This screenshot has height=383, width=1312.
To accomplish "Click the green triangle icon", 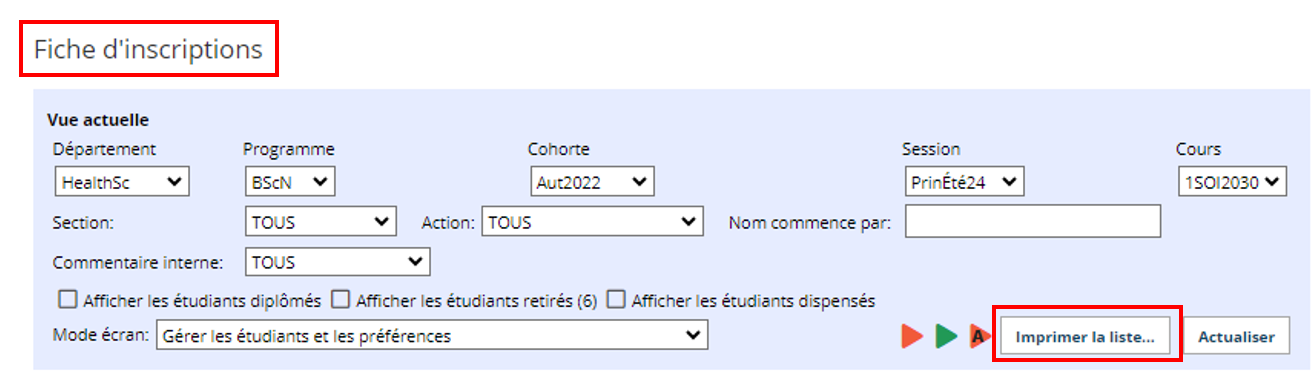I will point(946,336).
